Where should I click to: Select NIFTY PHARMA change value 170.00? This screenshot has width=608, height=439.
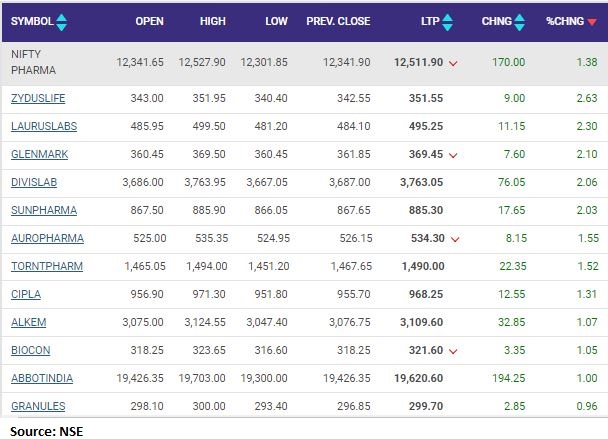click(x=508, y=62)
